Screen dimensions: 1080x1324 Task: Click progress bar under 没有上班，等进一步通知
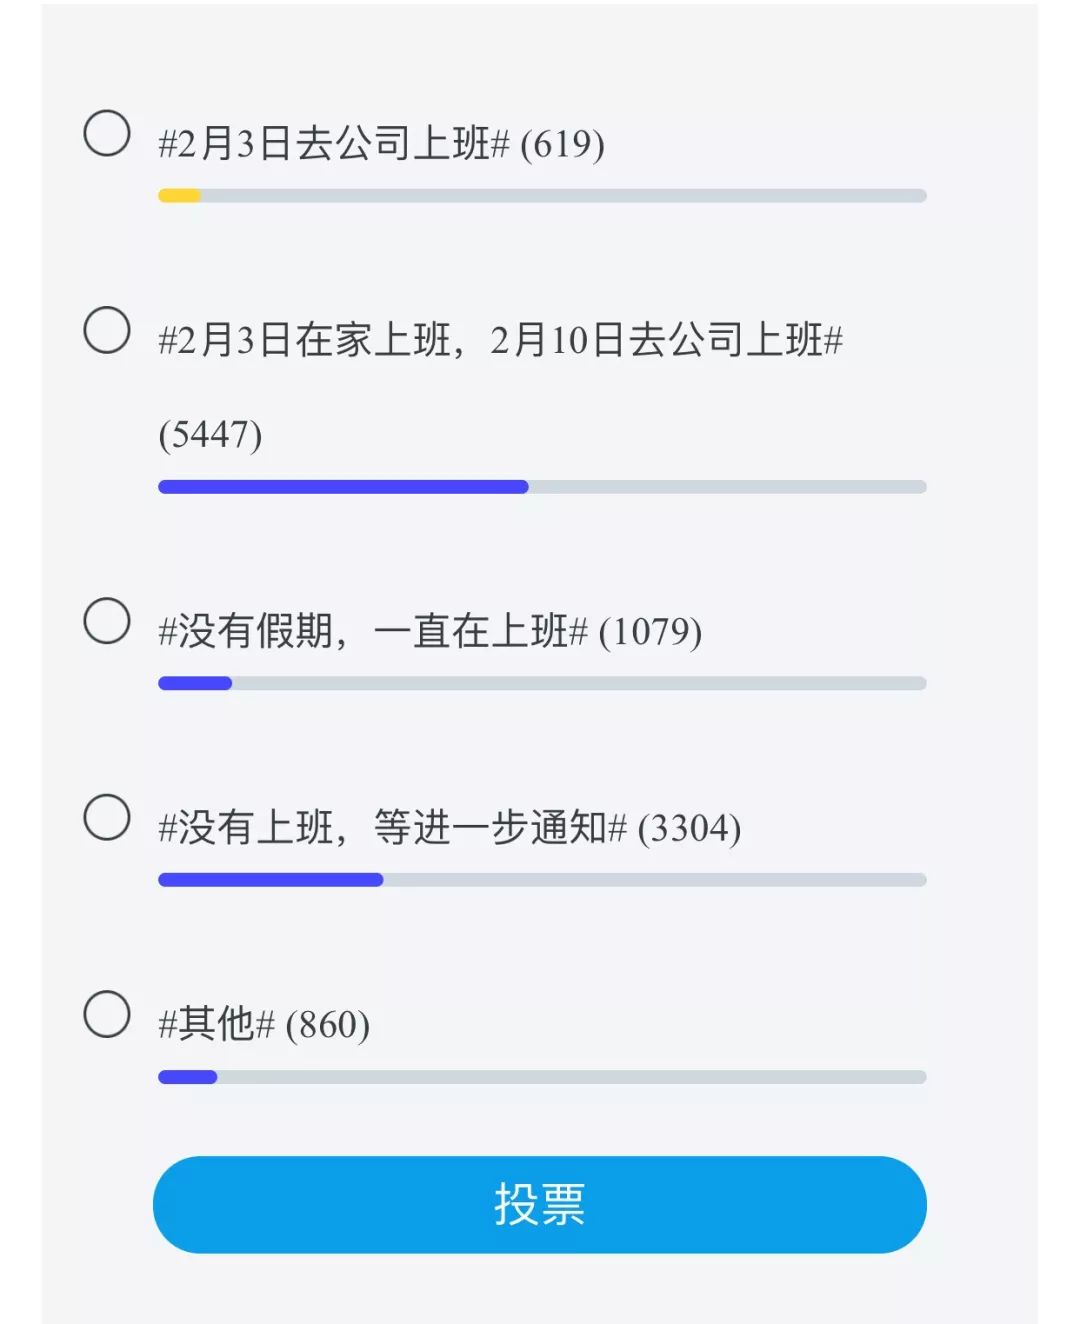pos(542,880)
